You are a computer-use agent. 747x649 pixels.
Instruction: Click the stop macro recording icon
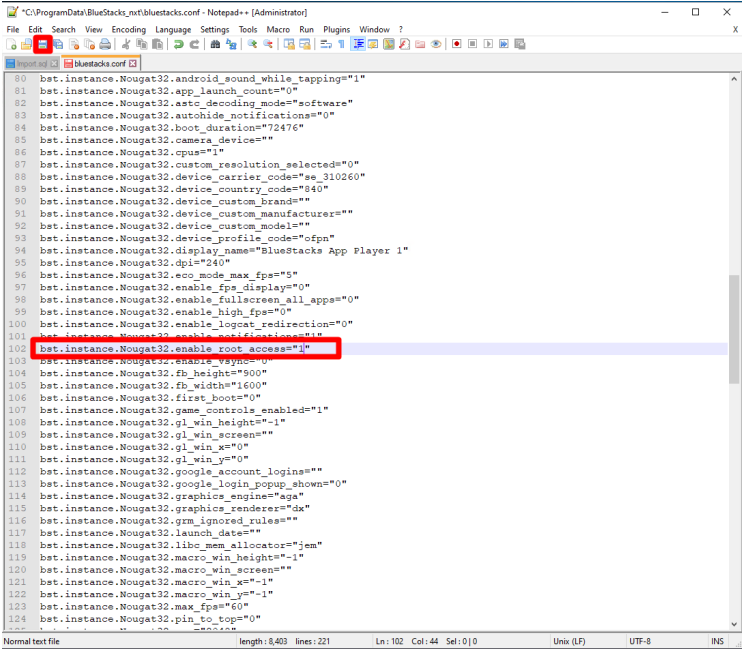click(473, 44)
